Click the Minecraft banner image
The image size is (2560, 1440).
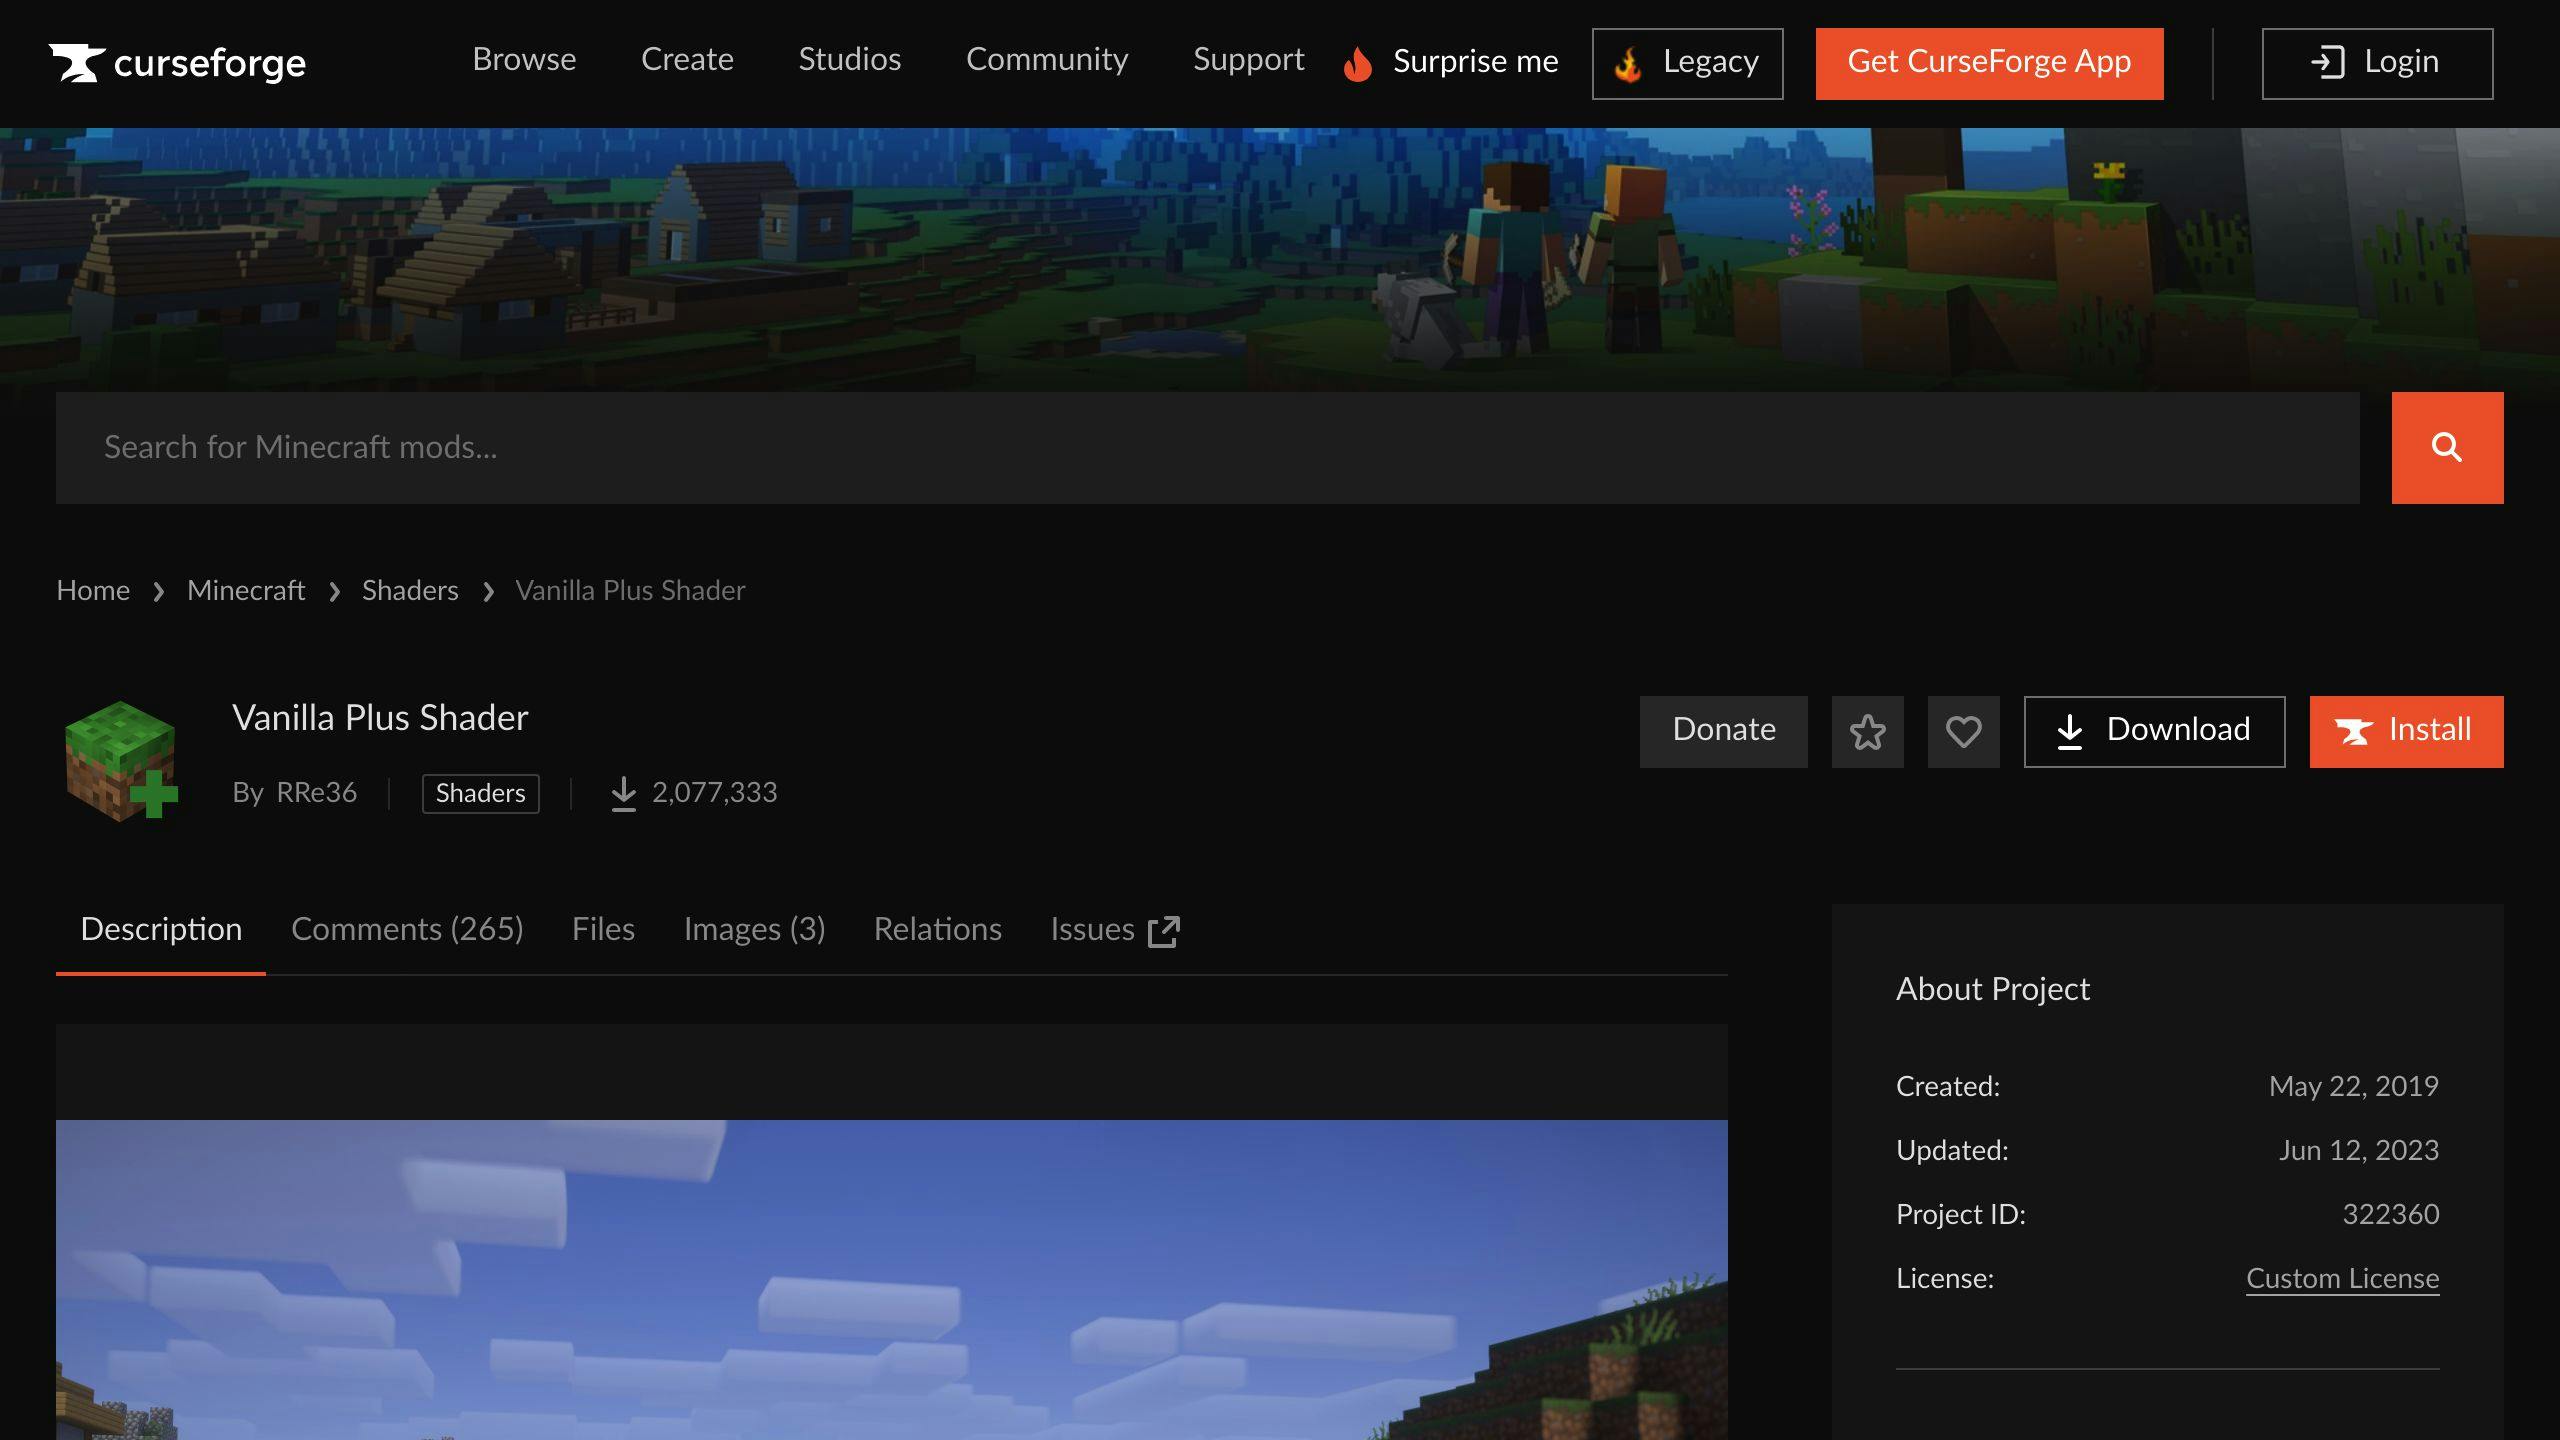pyautogui.click(x=1280, y=258)
